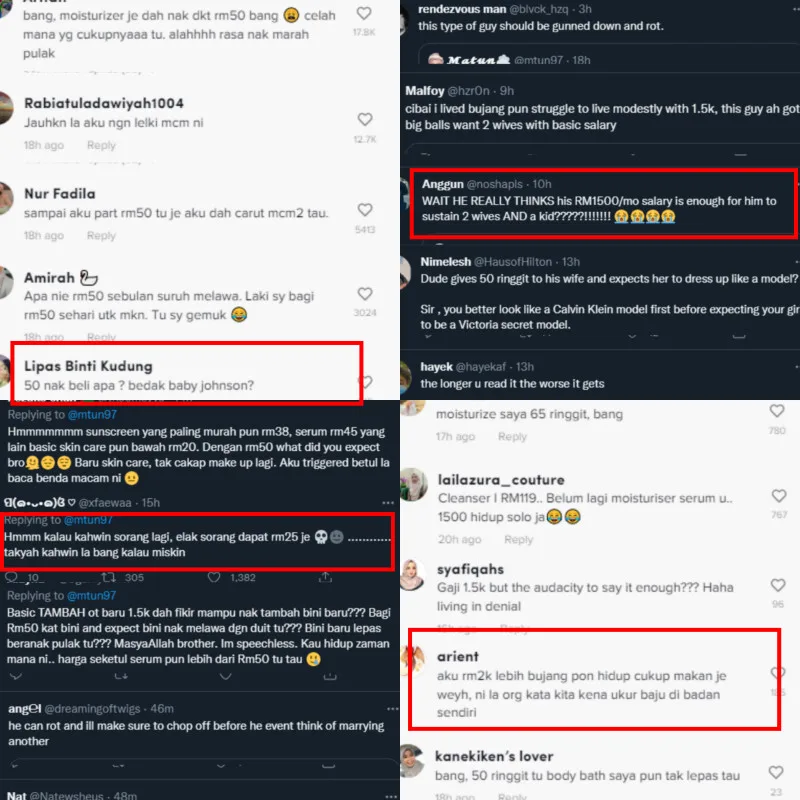
Task: Open three-dot menu on xfaewaa's tweet
Action: coord(388,503)
